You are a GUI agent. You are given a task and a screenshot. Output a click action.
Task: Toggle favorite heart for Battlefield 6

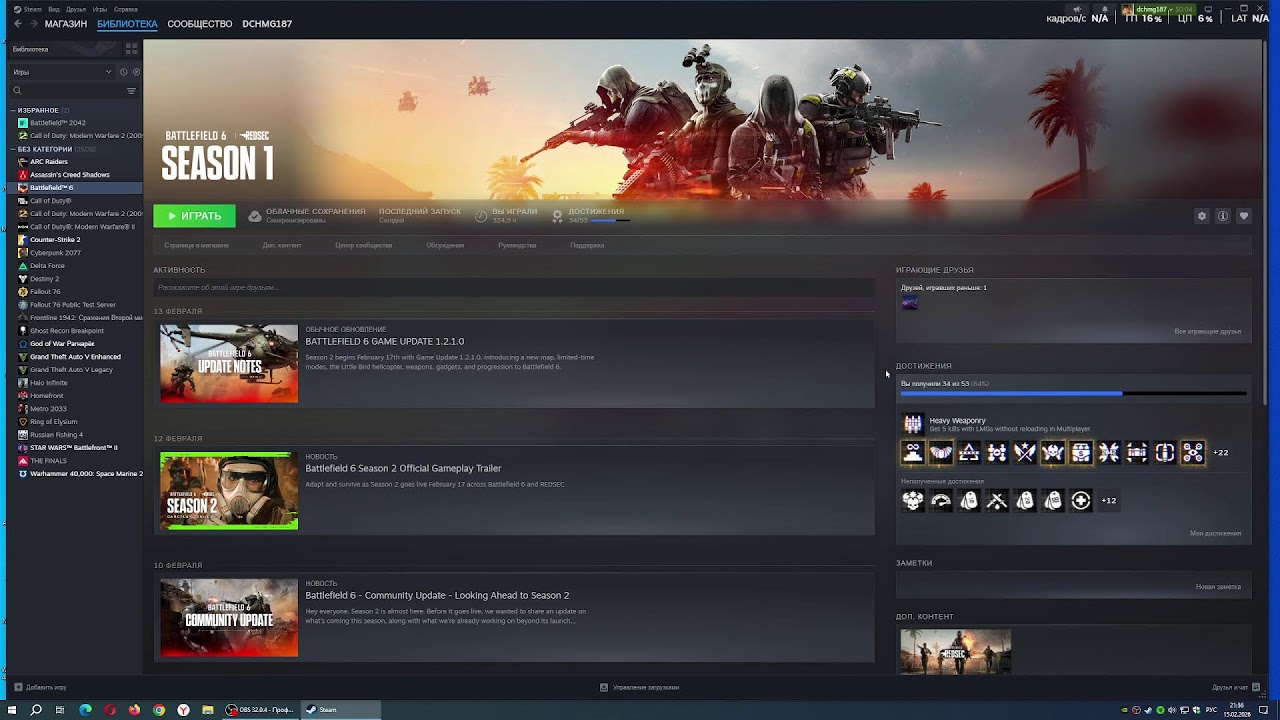(1244, 216)
